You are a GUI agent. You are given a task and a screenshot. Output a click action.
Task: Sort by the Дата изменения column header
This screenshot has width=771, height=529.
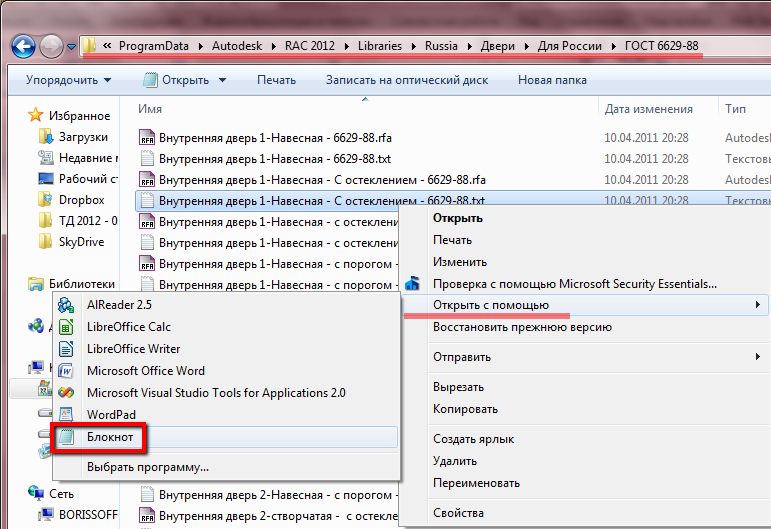[649, 109]
